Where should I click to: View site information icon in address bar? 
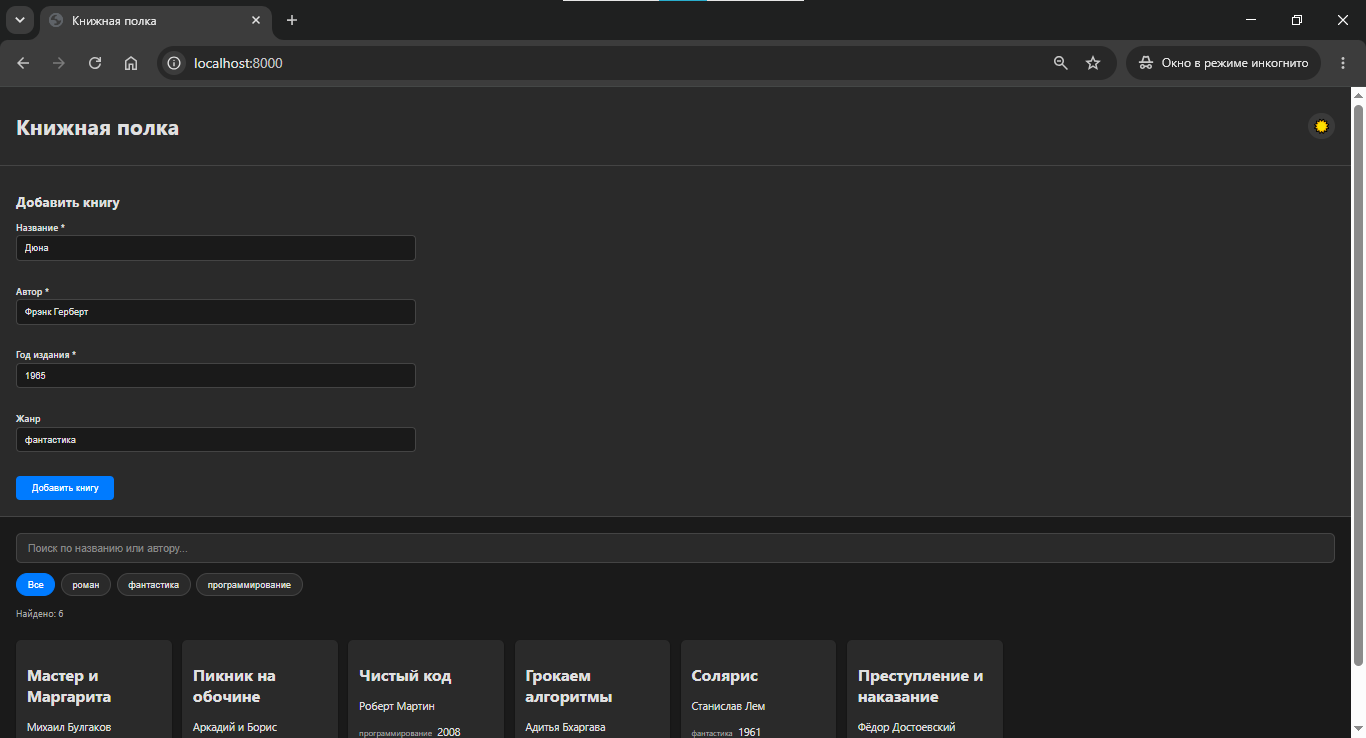(174, 63)
